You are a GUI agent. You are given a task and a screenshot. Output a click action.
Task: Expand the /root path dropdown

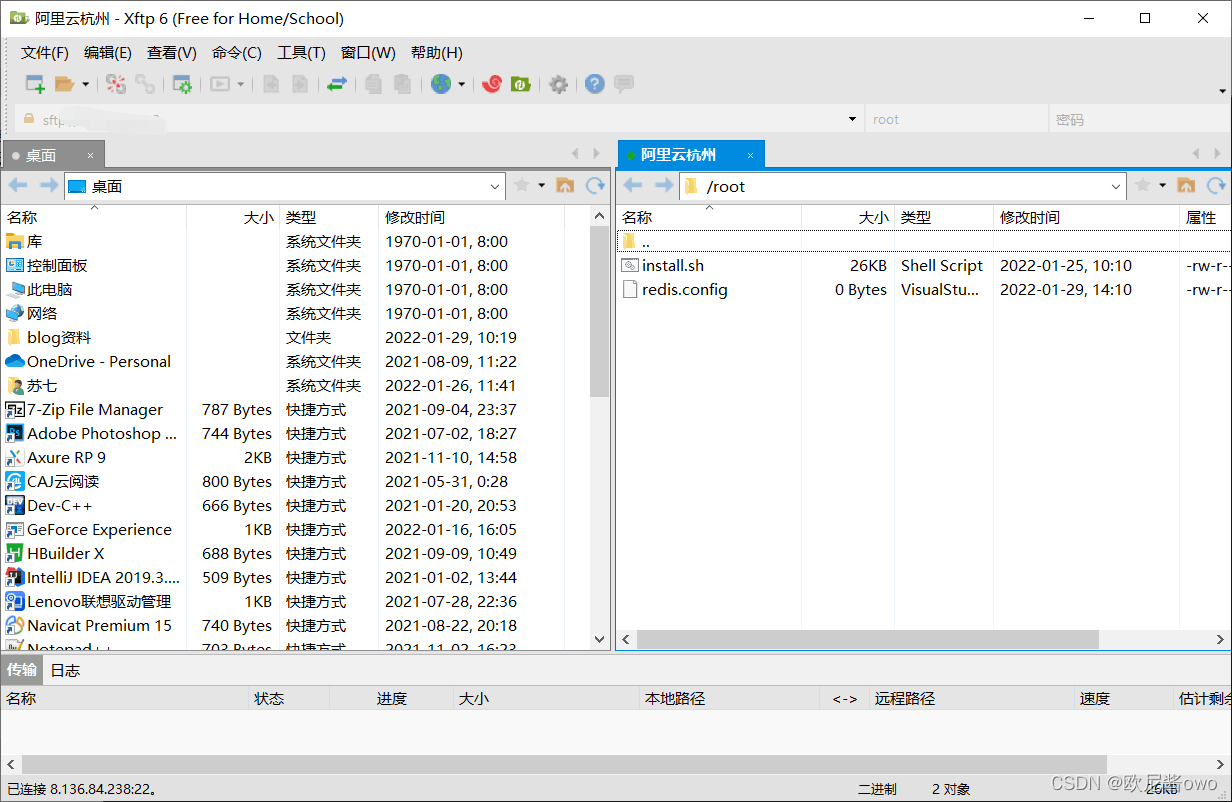click(x=1115, y=186)
